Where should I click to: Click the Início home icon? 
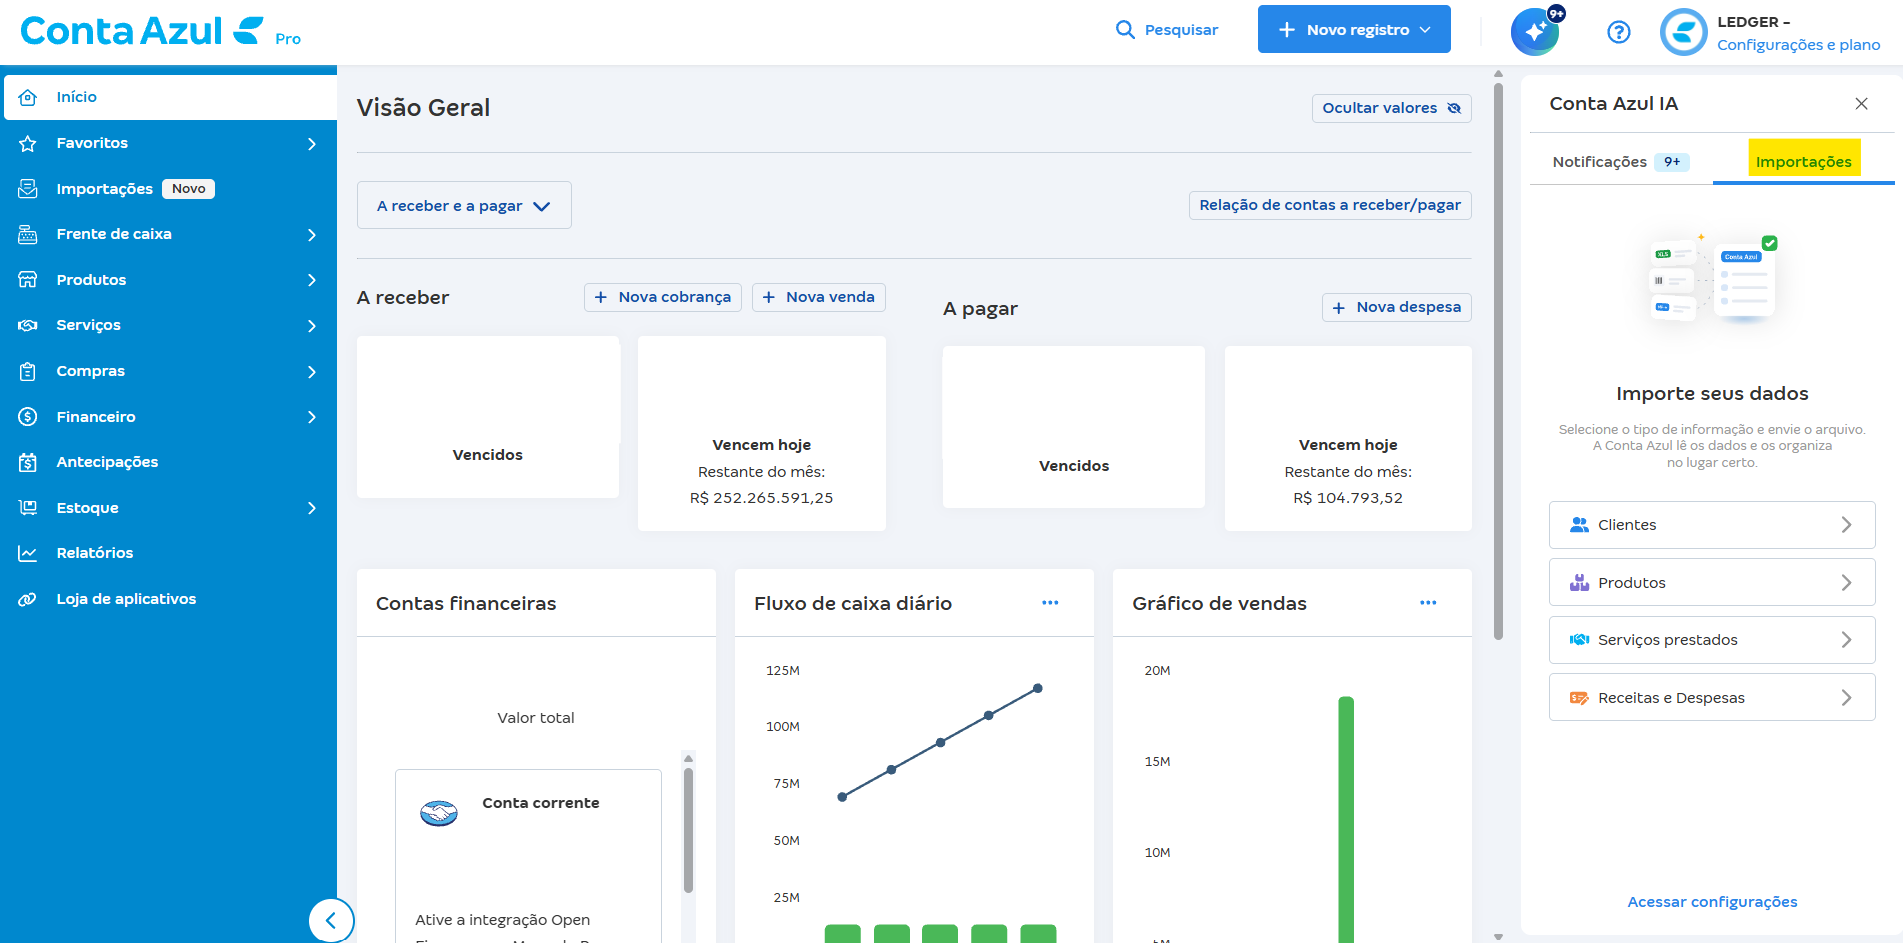tap(28, 97)
